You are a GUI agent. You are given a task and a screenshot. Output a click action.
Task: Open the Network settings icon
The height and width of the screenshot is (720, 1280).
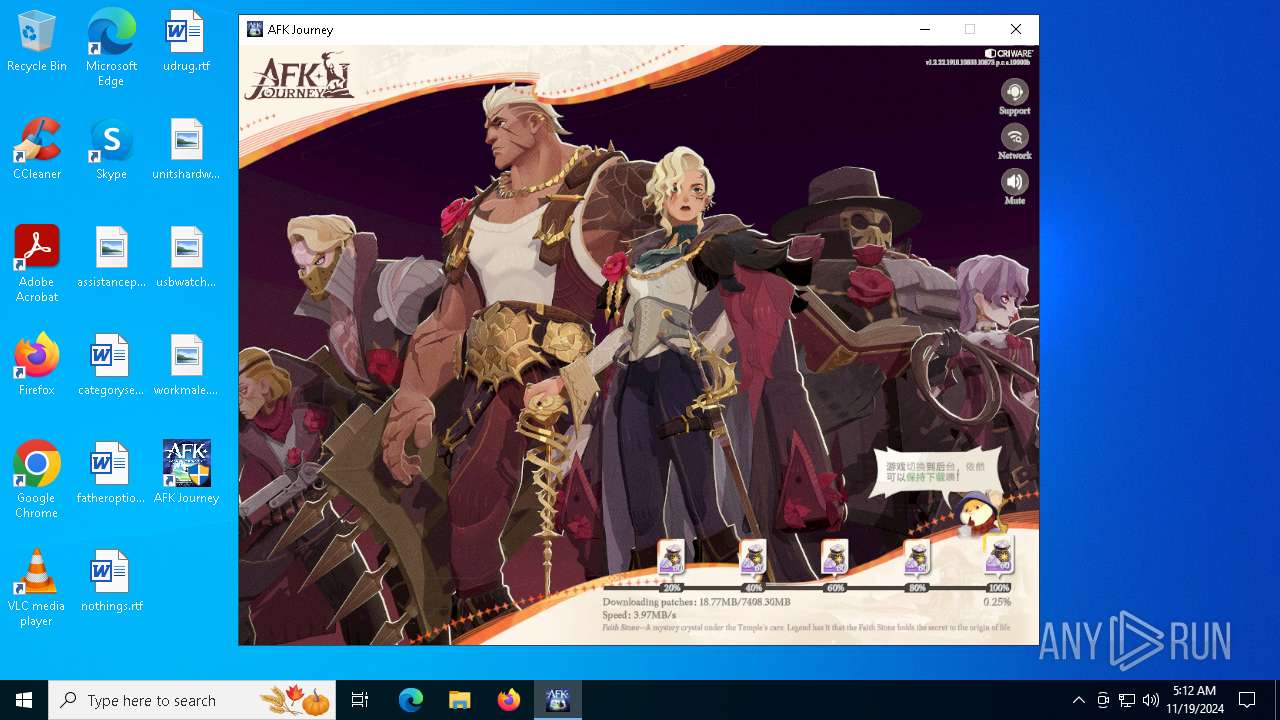coord(1014,142)
